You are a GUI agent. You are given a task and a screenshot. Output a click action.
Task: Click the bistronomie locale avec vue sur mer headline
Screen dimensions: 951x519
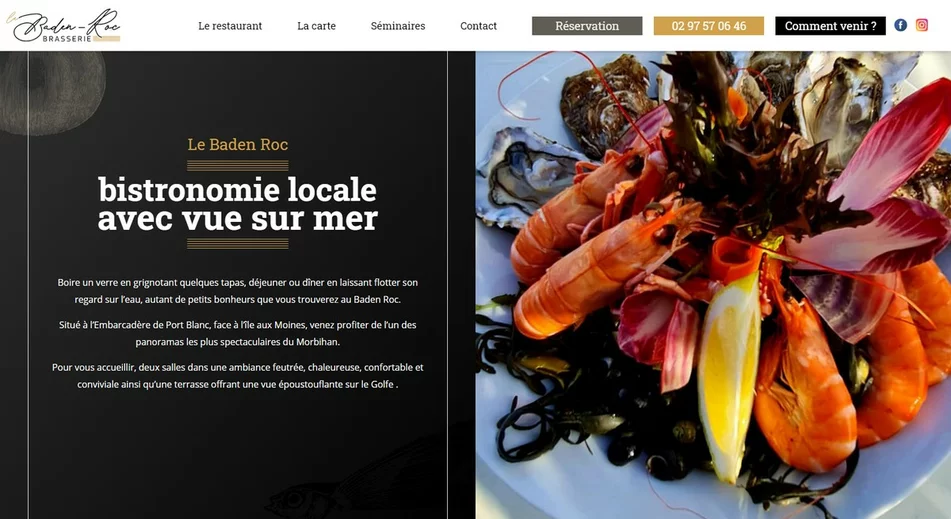coord(238,204)
